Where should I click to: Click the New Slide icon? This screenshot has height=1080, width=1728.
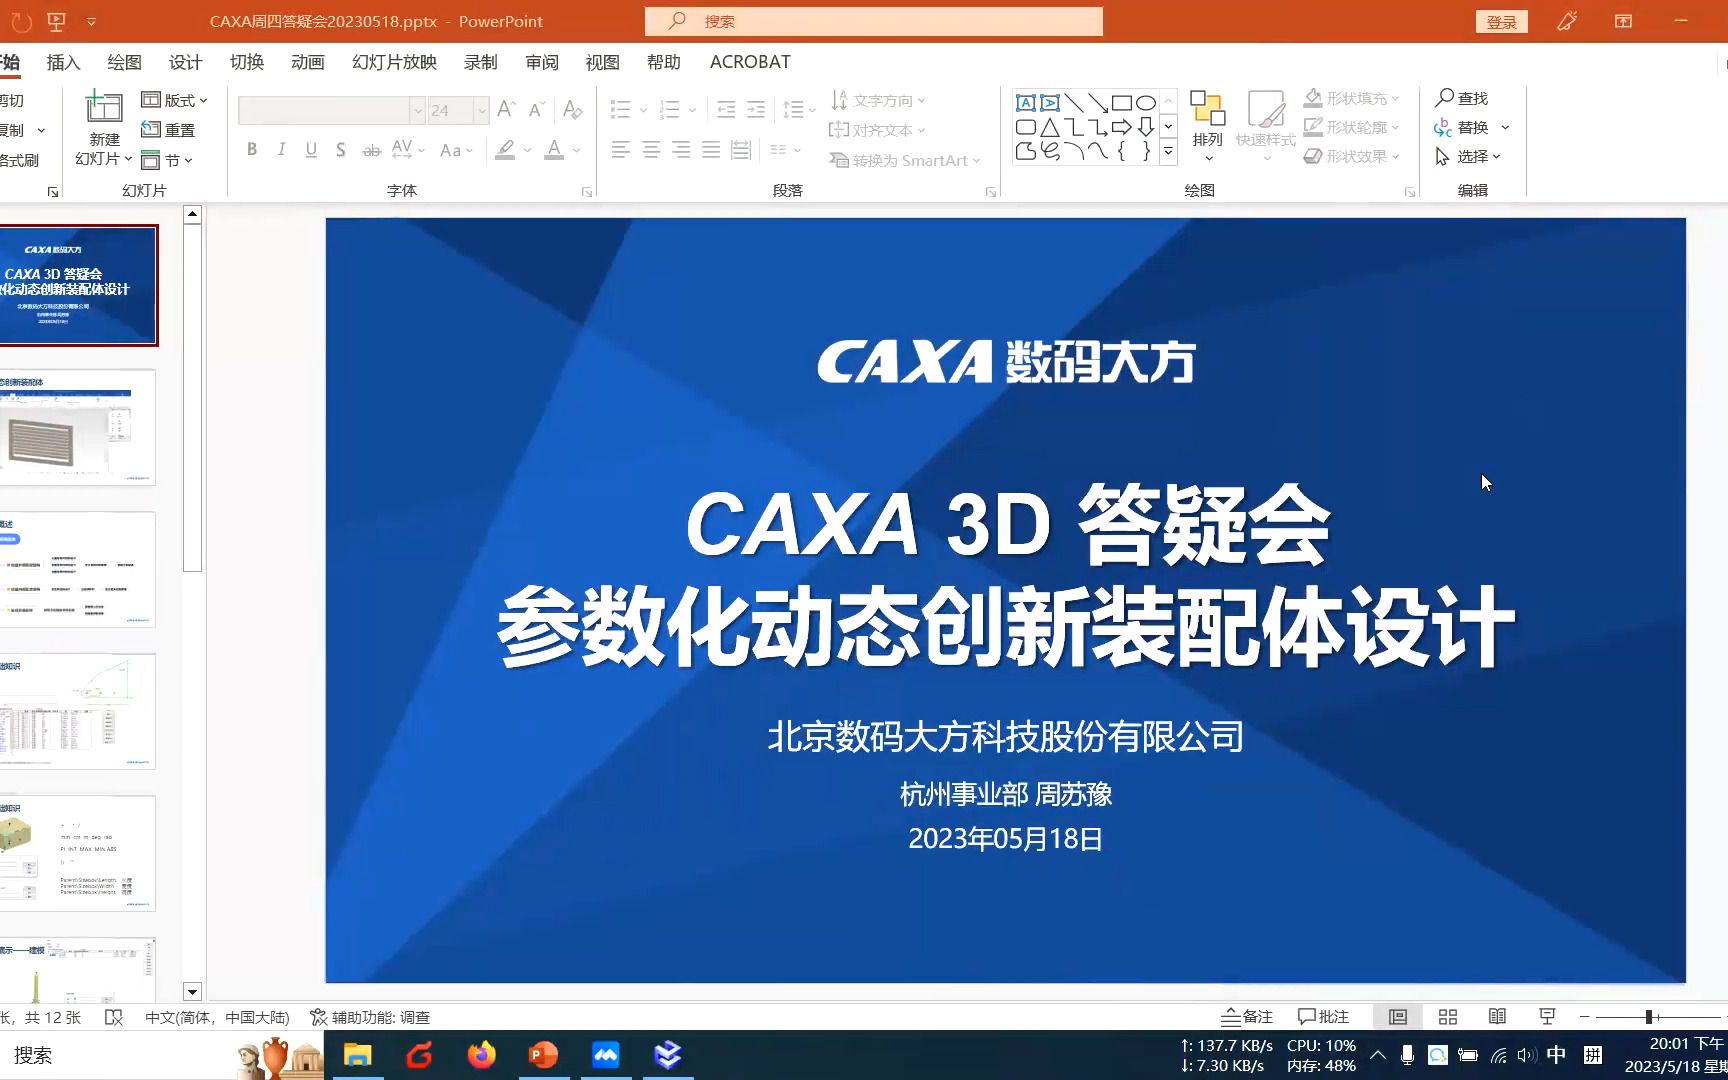click(104, 107)
